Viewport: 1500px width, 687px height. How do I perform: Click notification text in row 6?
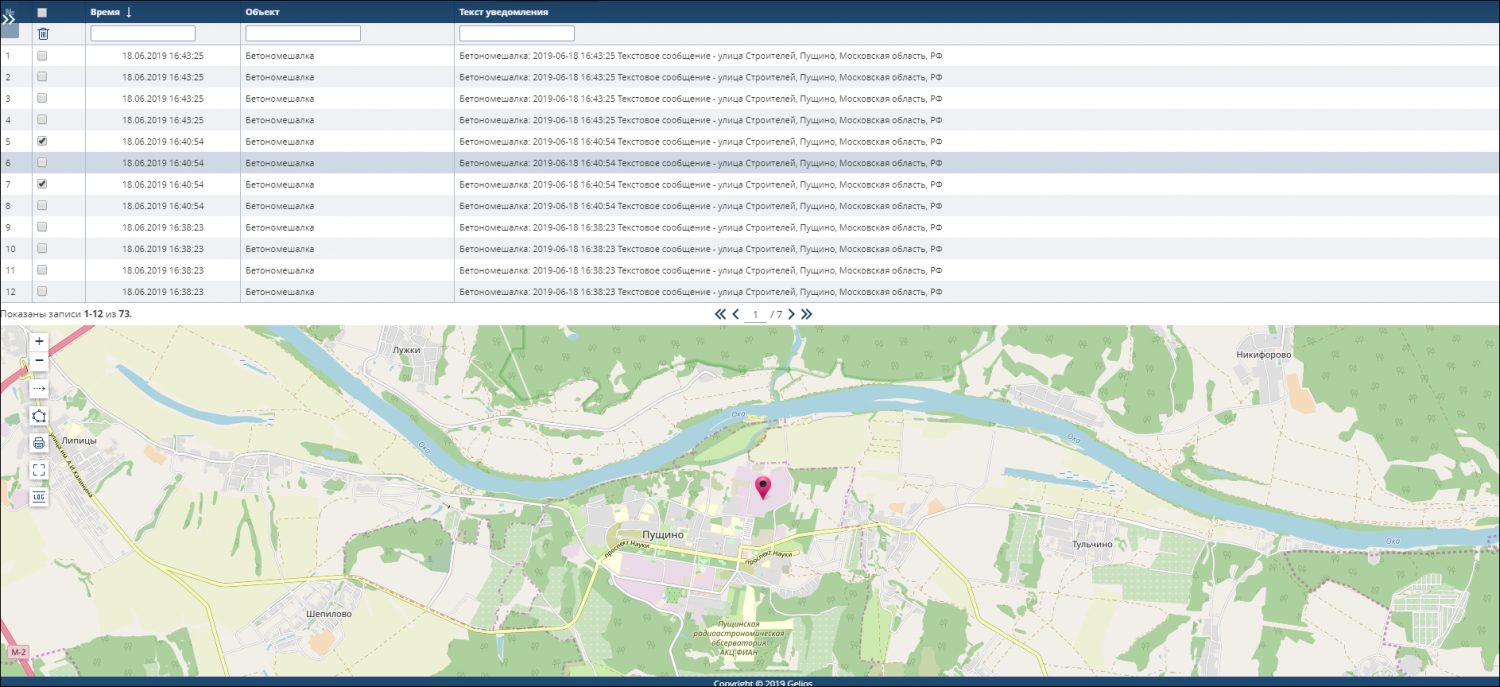click(700, 163)
